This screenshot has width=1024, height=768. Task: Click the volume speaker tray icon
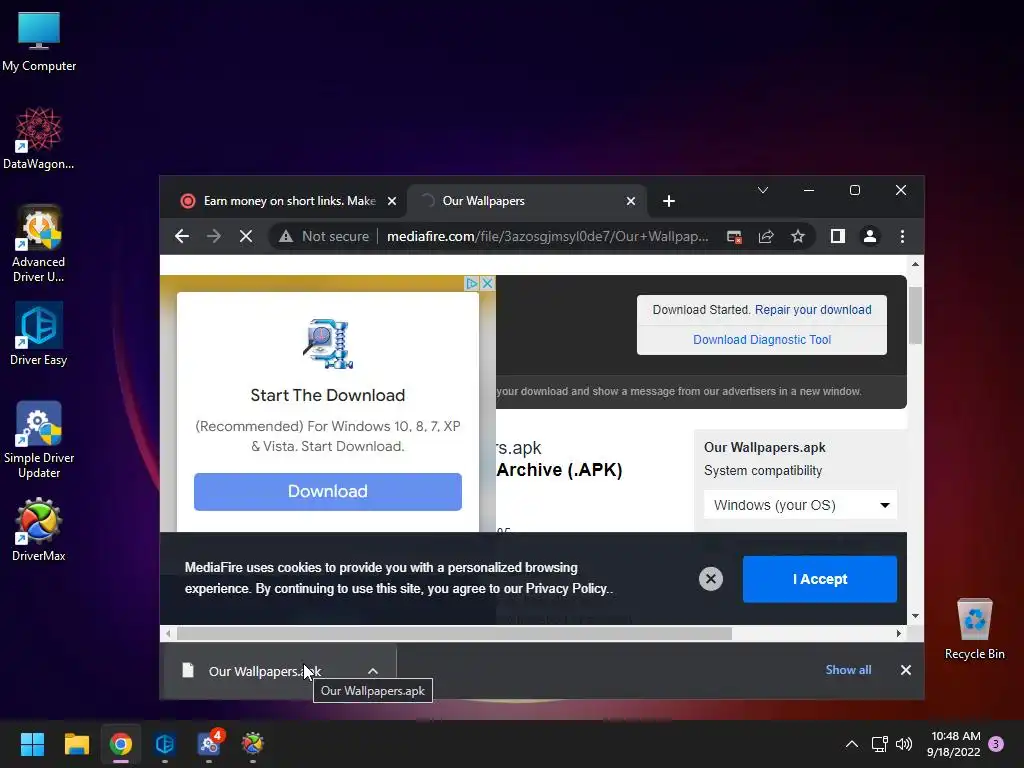(x=904, y=744)
